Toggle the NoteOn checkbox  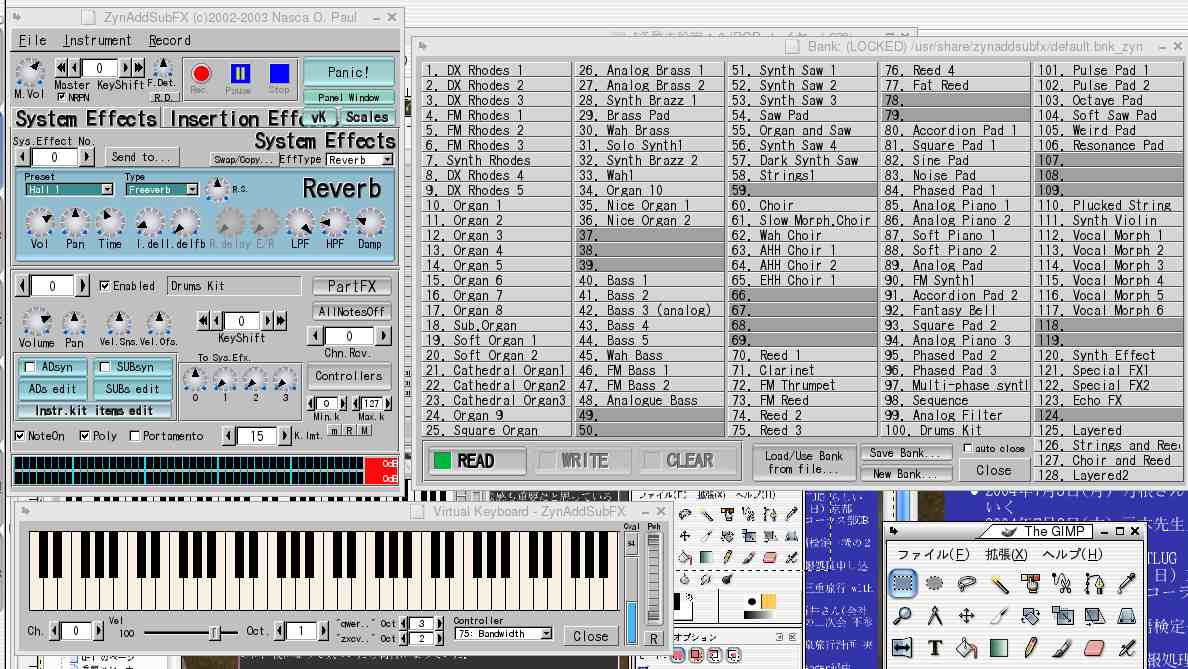point(20,436)
